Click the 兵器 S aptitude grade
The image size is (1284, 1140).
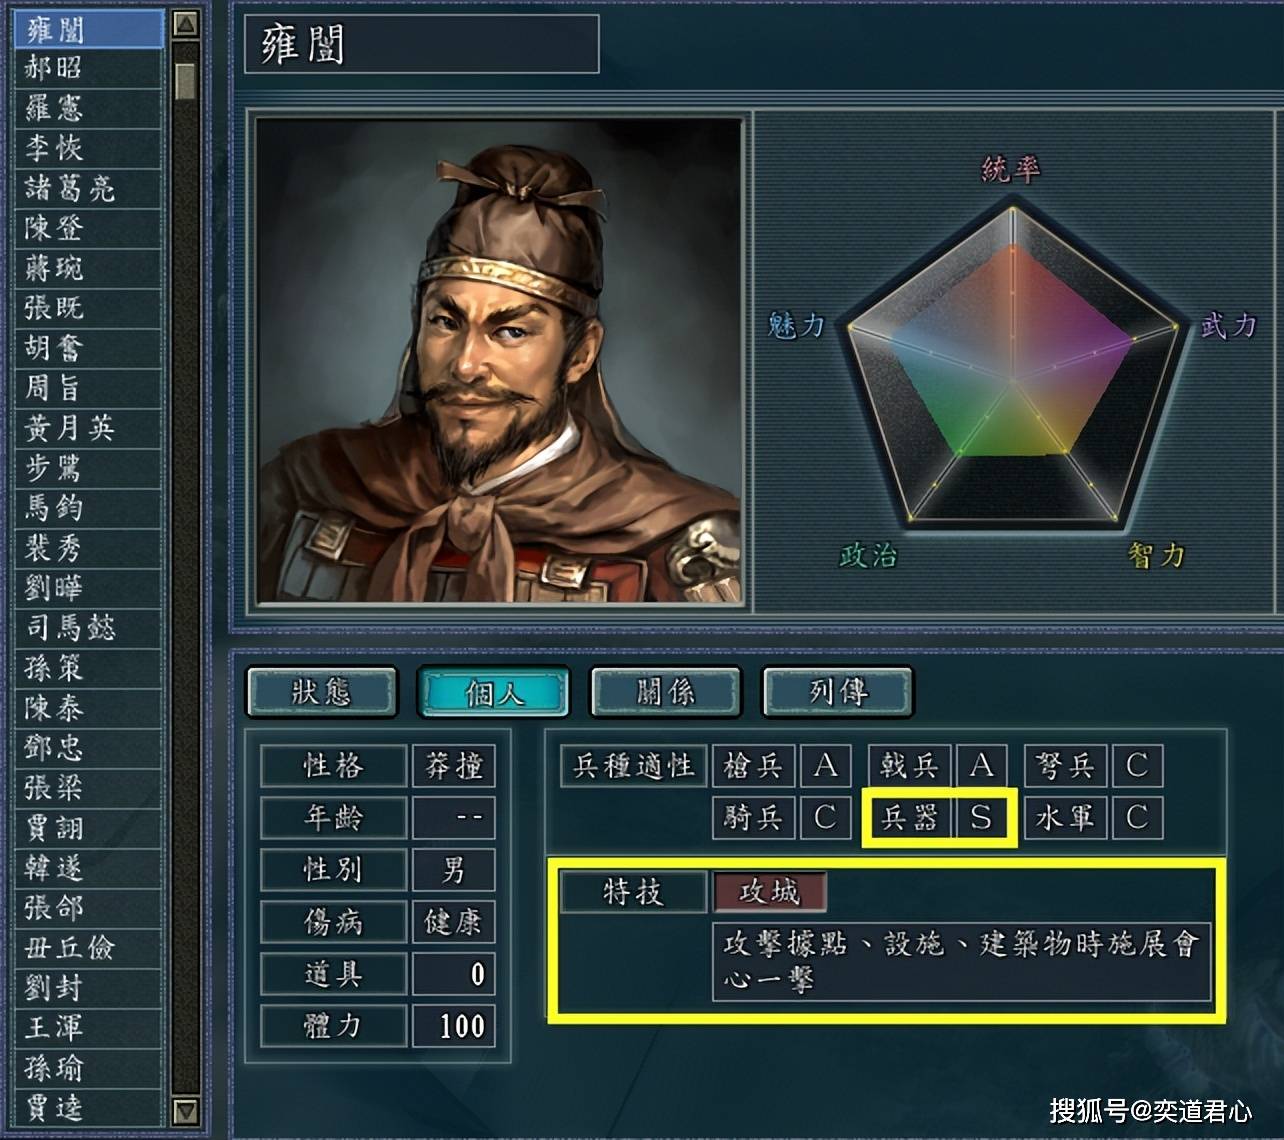point(981,818)
